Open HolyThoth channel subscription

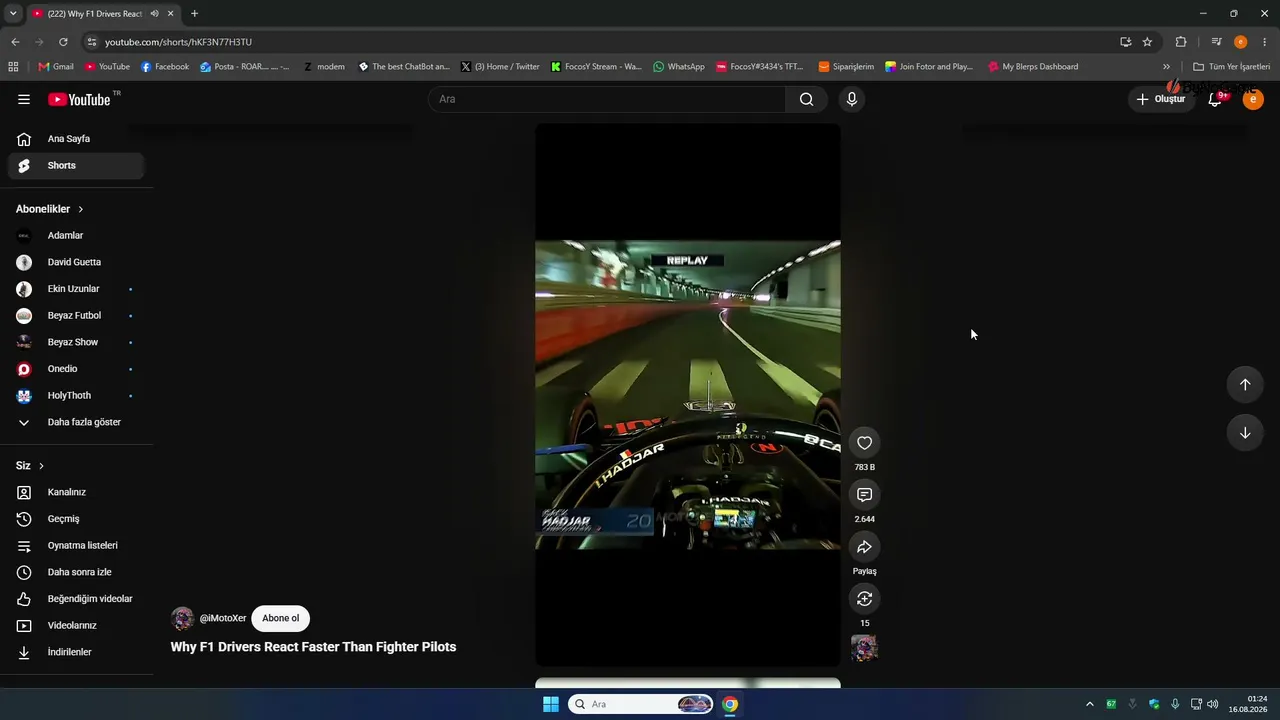(76, 396)
